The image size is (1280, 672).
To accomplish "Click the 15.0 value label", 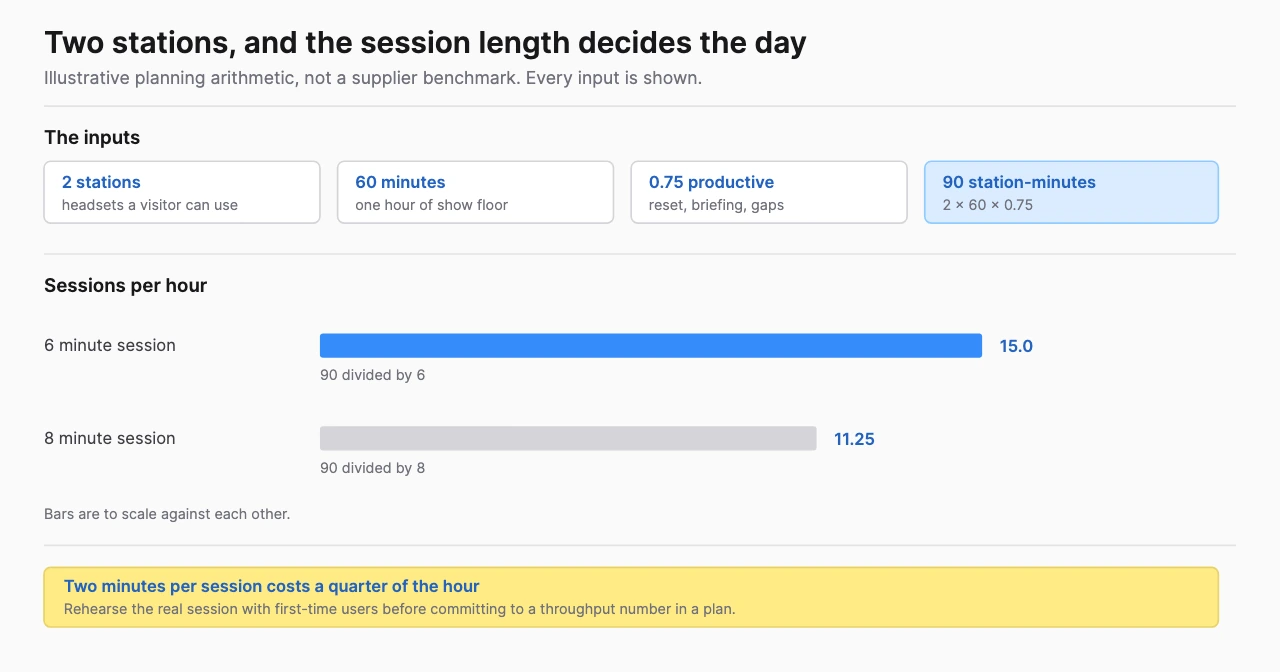I will [1016, 346].
